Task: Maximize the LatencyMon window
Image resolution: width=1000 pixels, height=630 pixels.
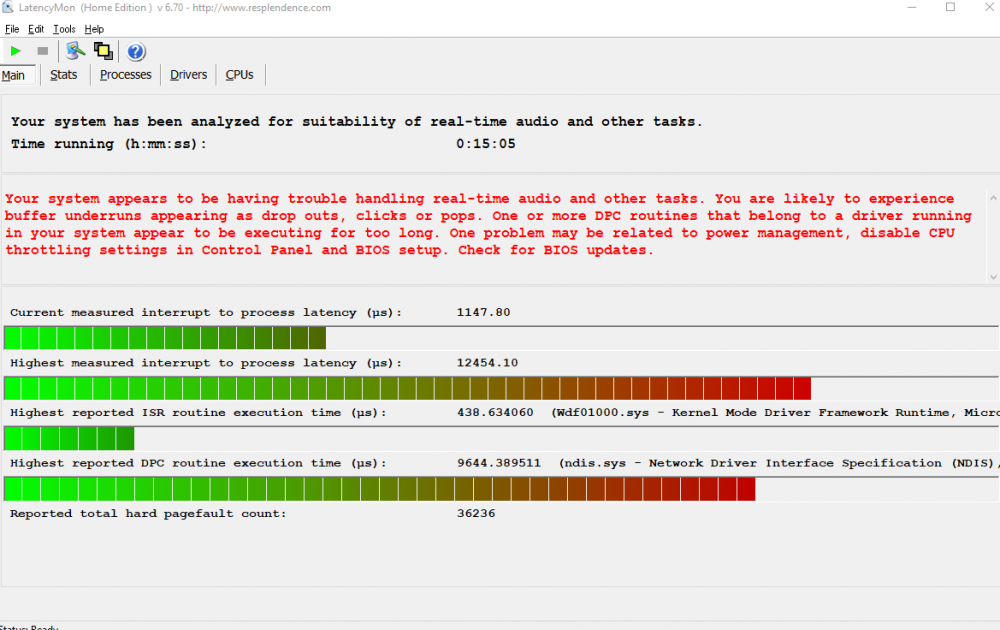Action: click(x=950, y=7)
